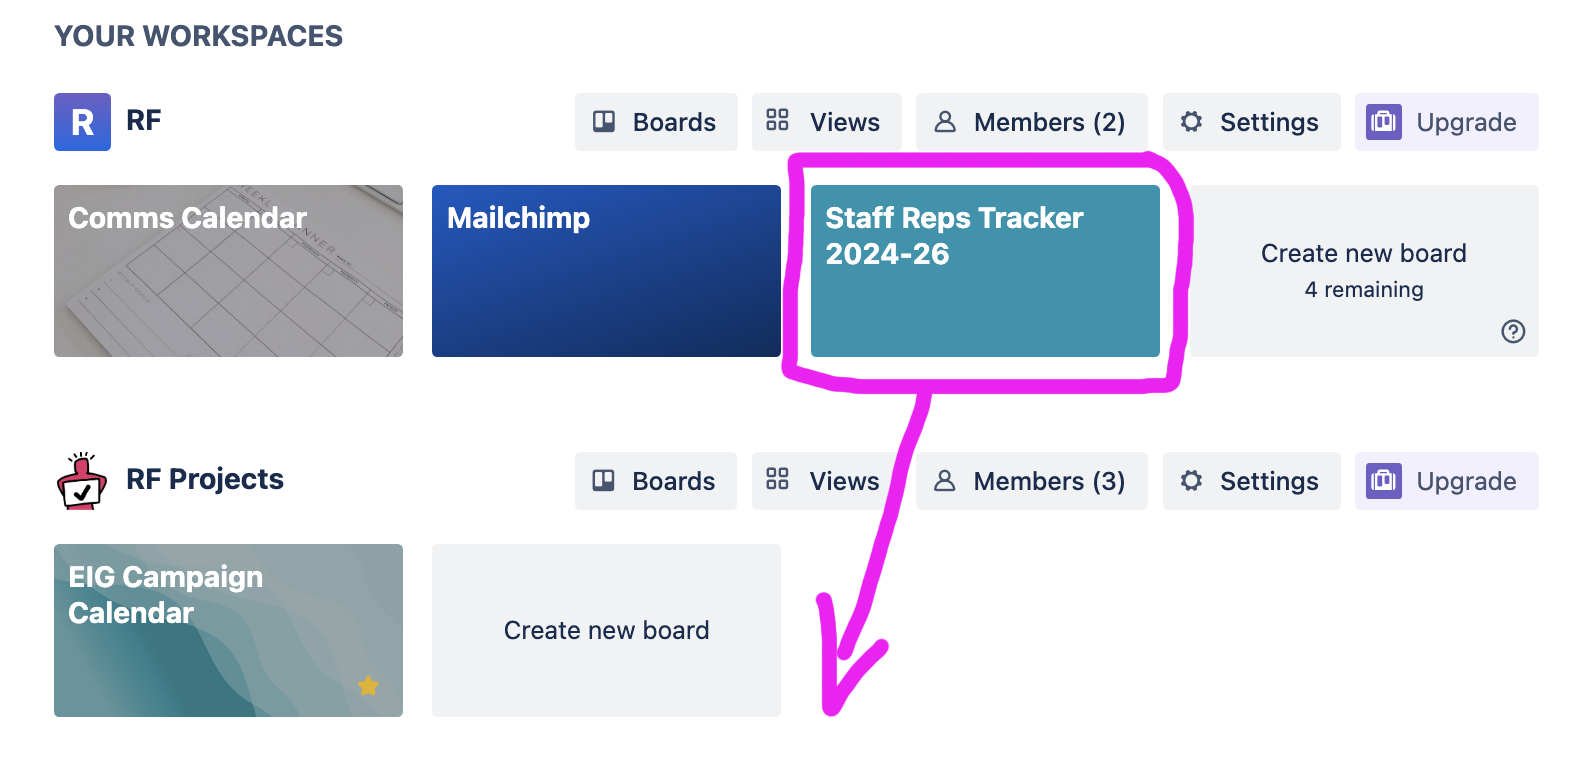Click the Boards book icon in the RF workspace row
Image resolution: width=1584 pixels, height=780 pixels.
tap(603, 121)
